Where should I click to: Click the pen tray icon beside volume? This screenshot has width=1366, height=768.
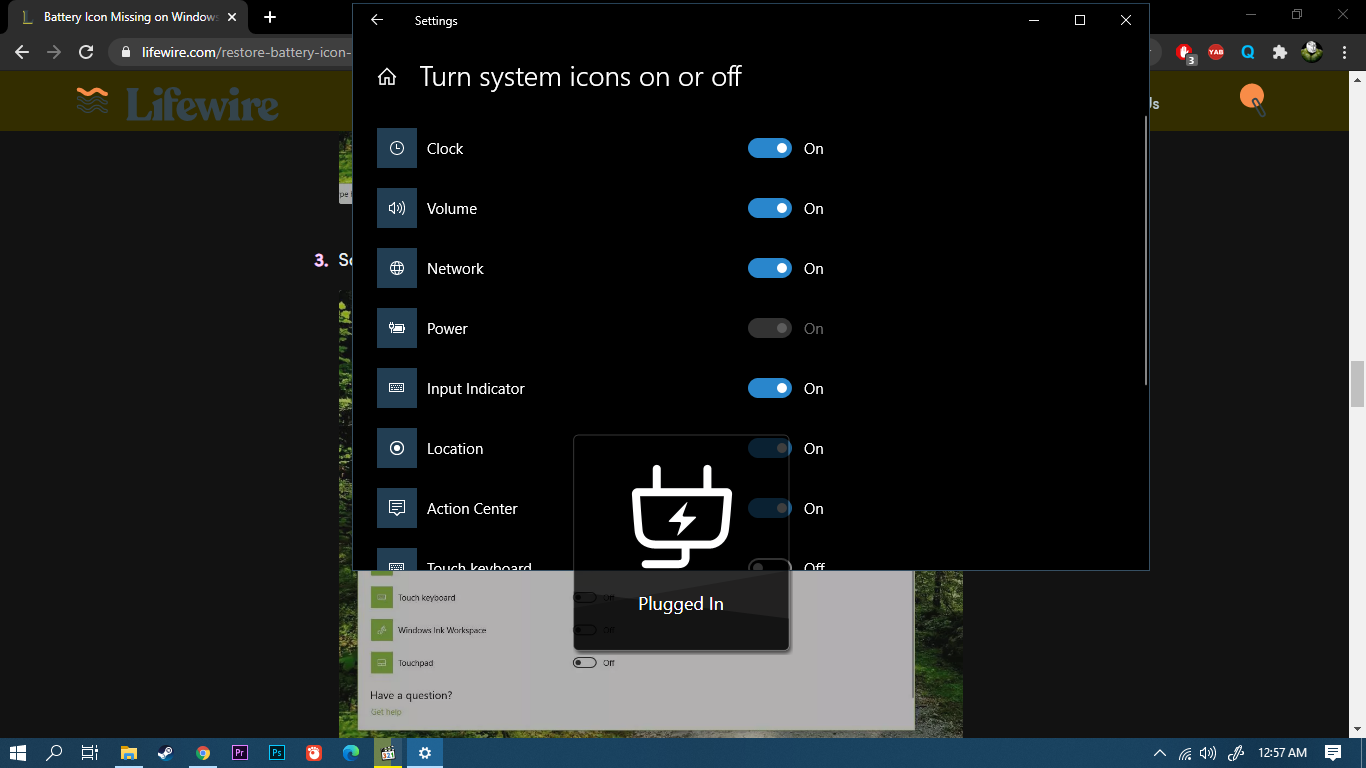[1236, 753]
